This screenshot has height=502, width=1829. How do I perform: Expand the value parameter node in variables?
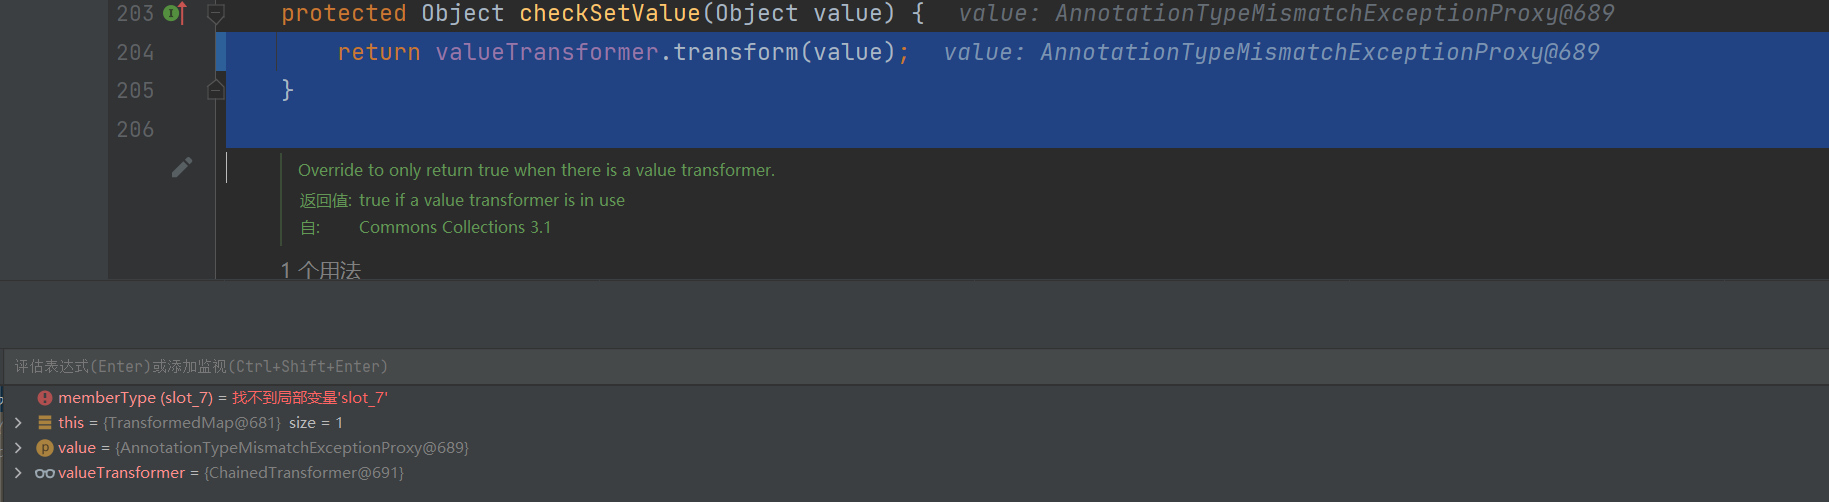18,448
